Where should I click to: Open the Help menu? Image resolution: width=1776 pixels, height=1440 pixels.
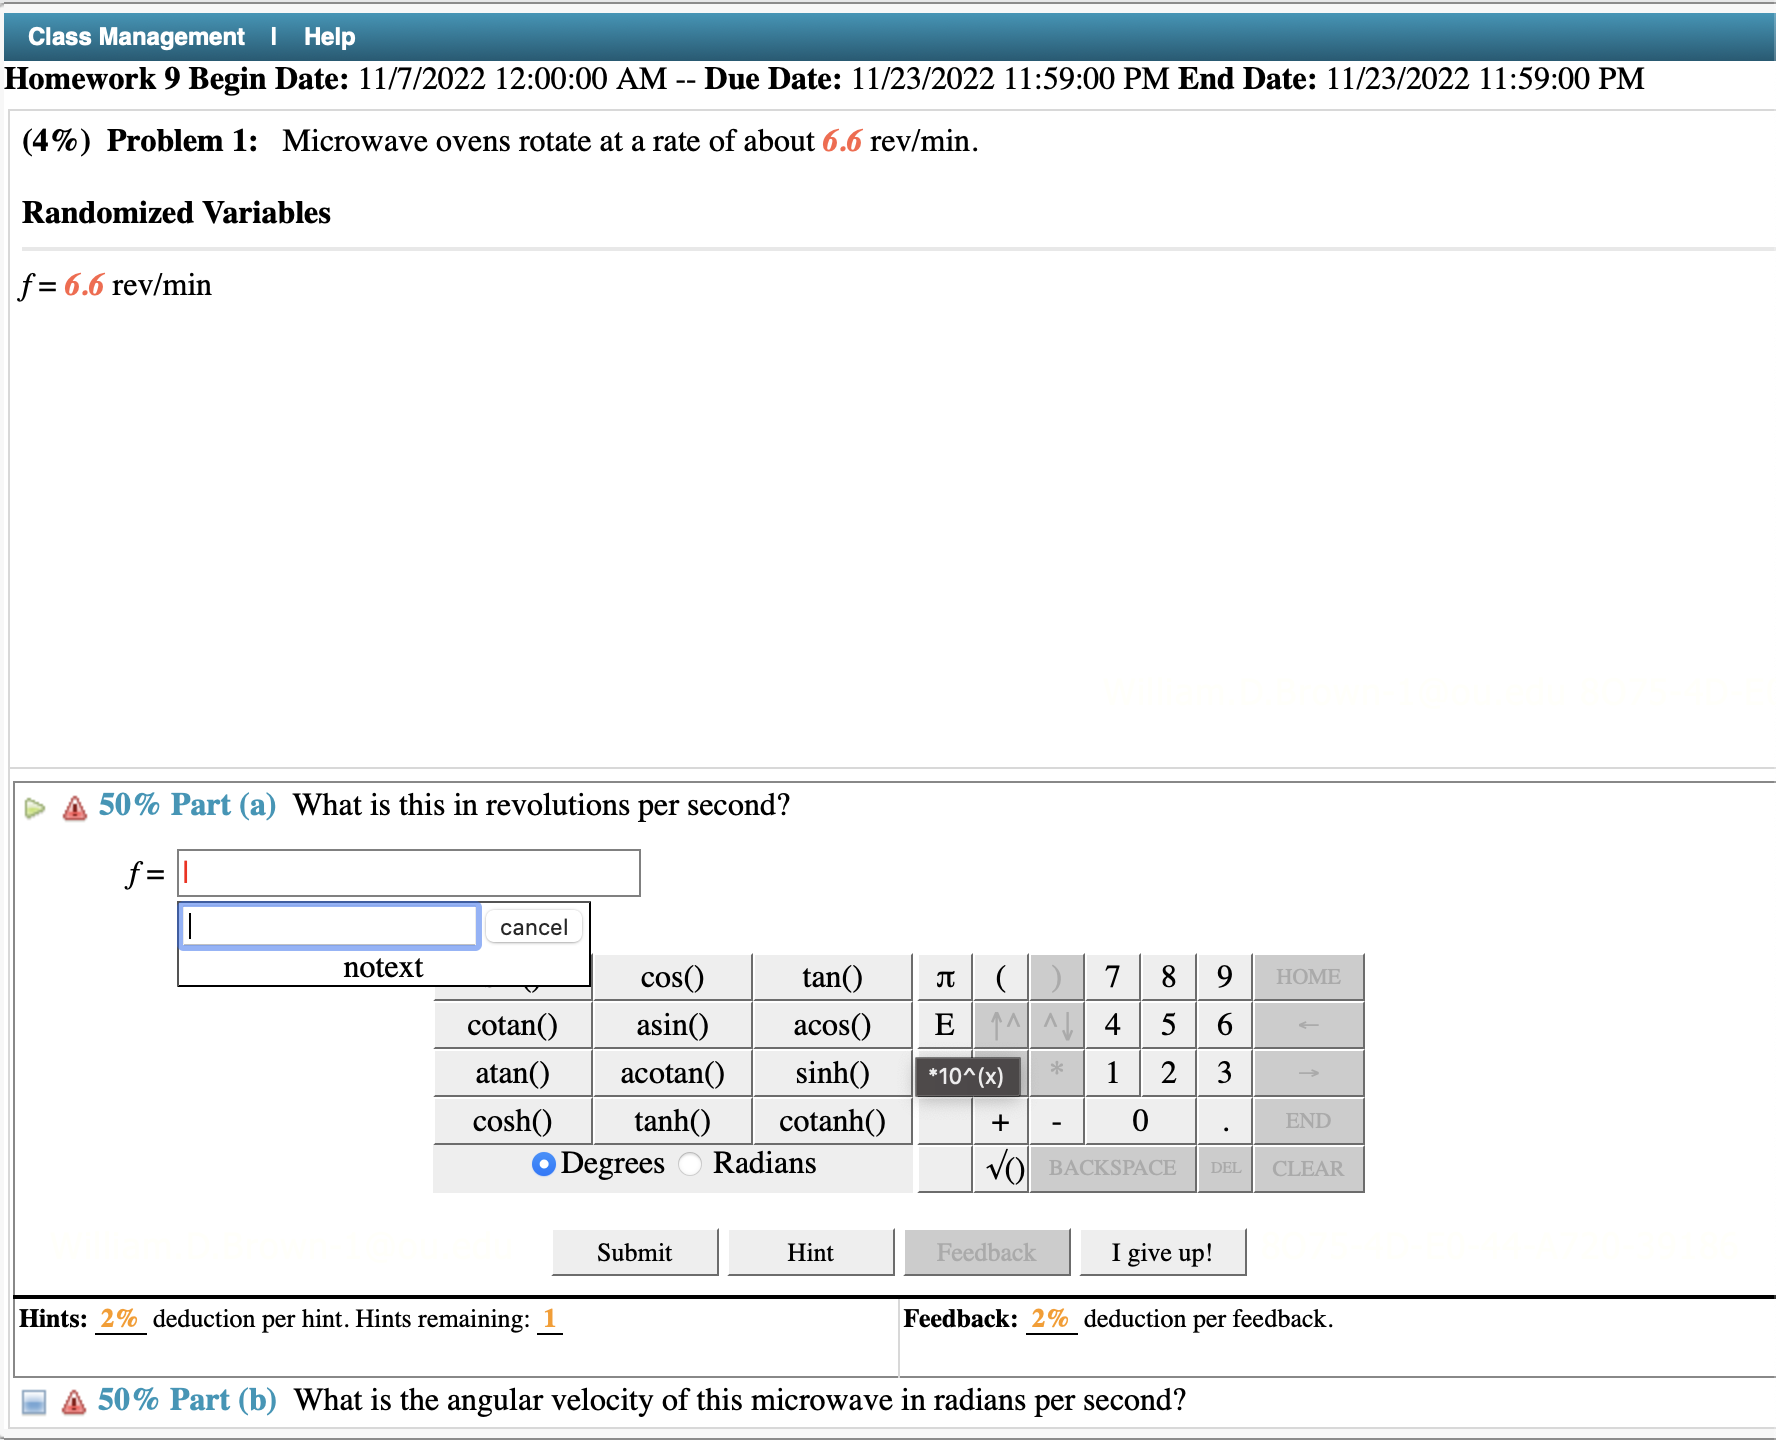(x=330, y=36)
